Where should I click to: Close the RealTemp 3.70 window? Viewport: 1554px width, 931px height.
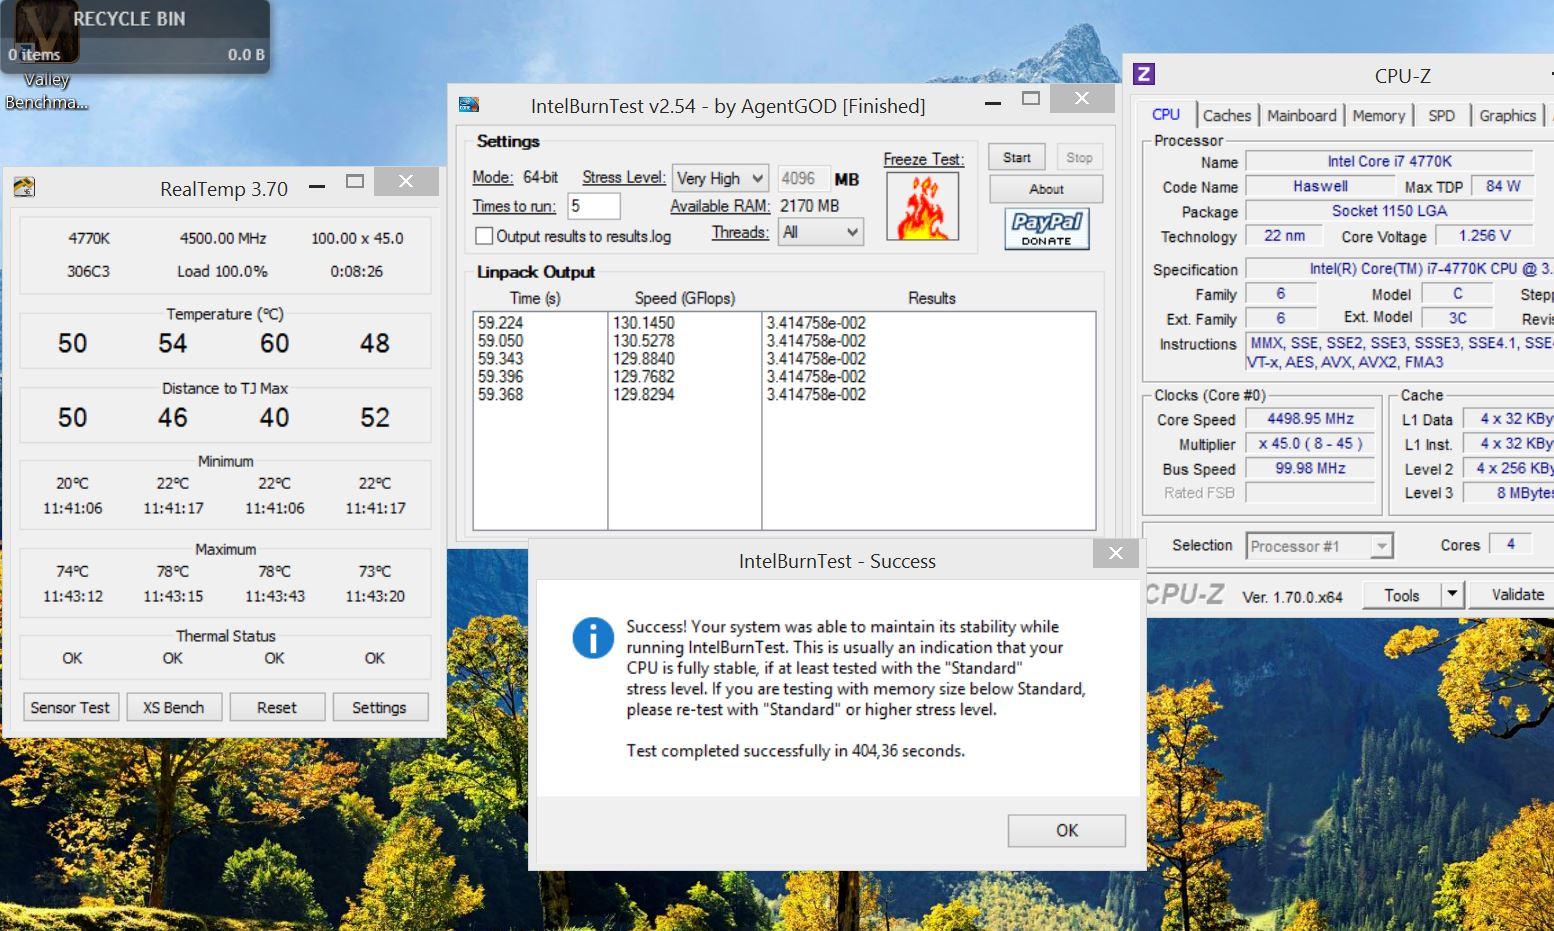point(406,181)
